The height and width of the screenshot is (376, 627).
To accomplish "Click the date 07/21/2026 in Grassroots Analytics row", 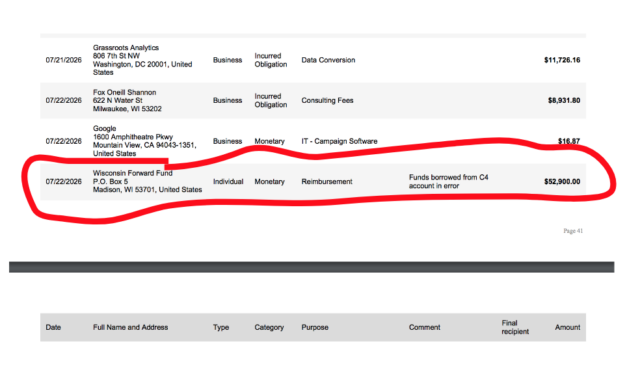I will click(64, 60).
